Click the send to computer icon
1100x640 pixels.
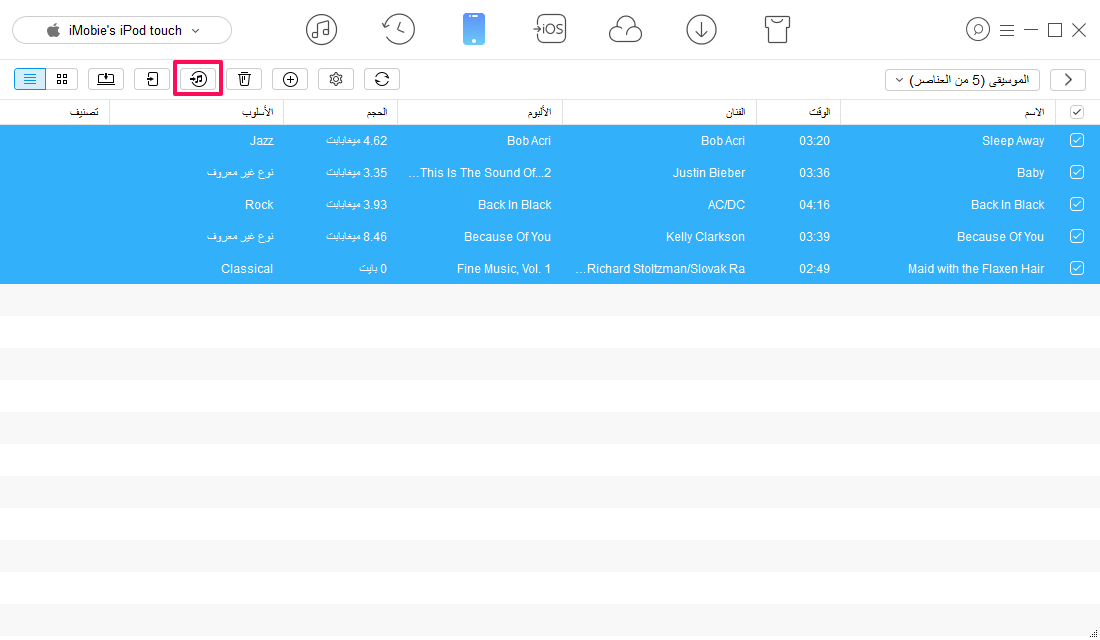(x=106, y=79)
